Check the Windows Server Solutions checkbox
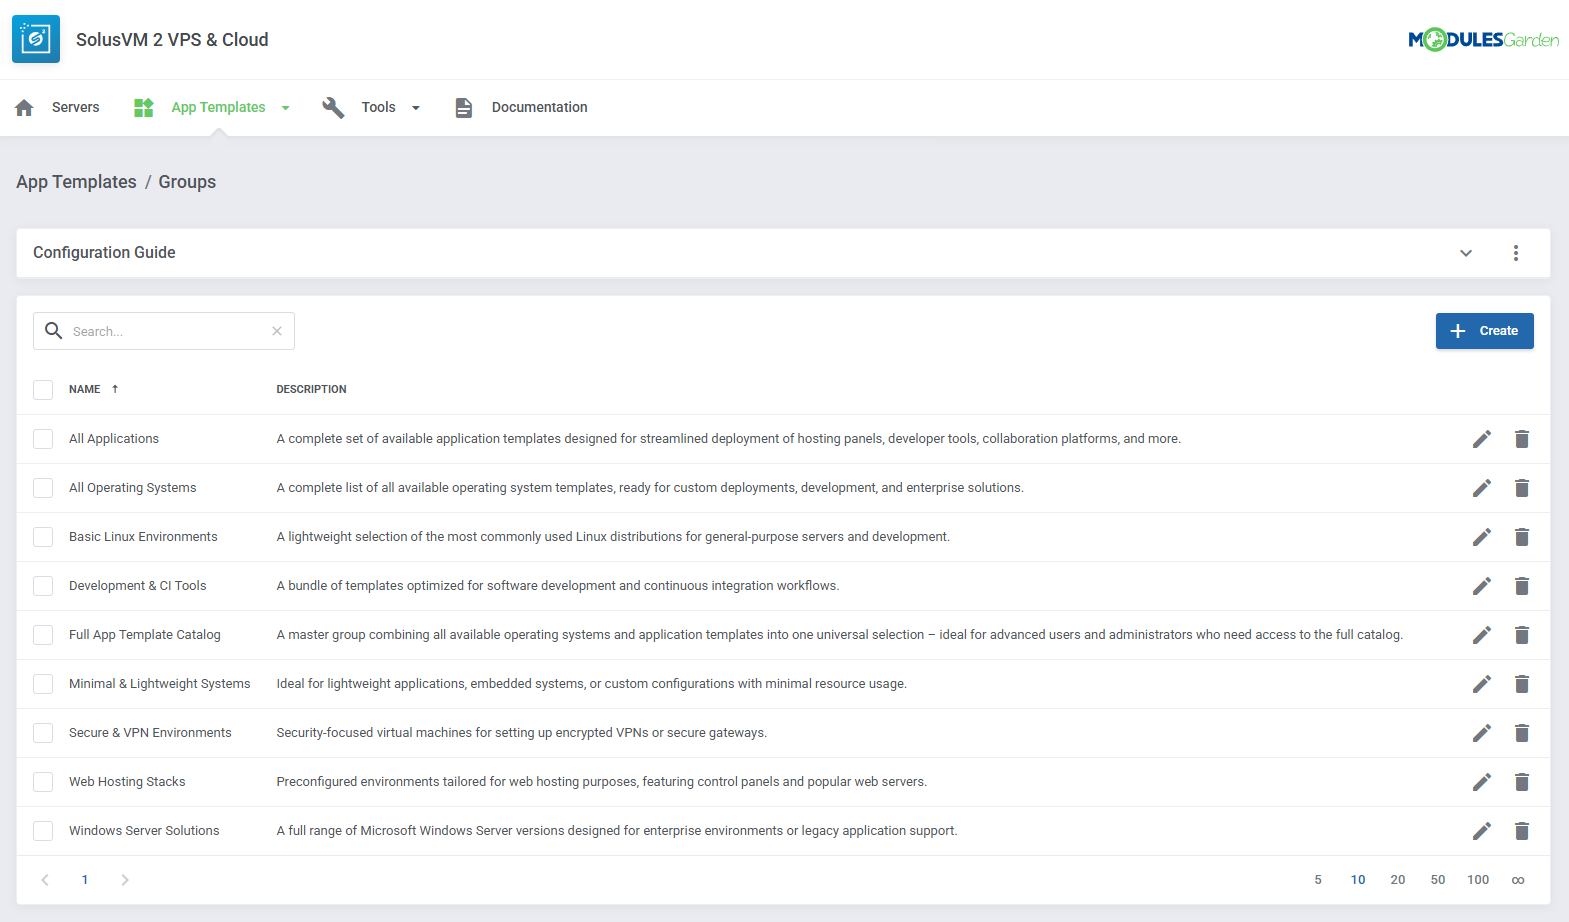The image size is (1569, 922). 43,831
